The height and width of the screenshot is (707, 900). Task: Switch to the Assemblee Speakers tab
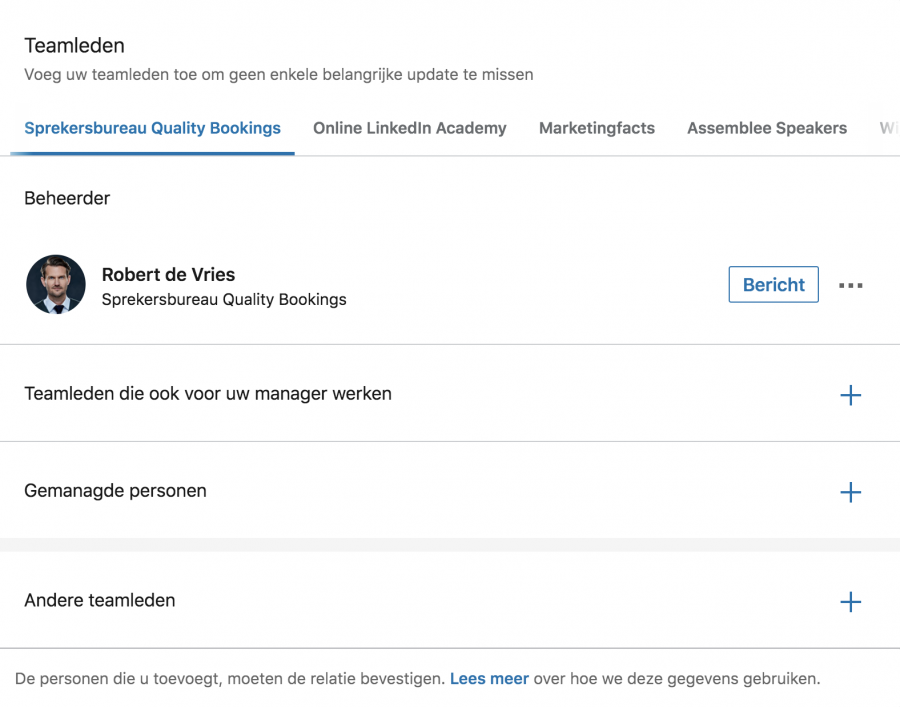point(767,128)
